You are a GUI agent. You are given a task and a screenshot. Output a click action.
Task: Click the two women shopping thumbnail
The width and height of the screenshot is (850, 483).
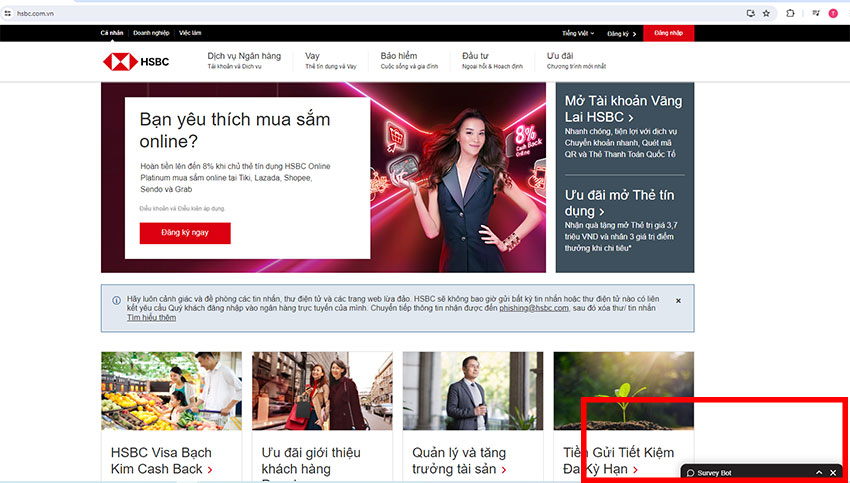pos(322,391)
